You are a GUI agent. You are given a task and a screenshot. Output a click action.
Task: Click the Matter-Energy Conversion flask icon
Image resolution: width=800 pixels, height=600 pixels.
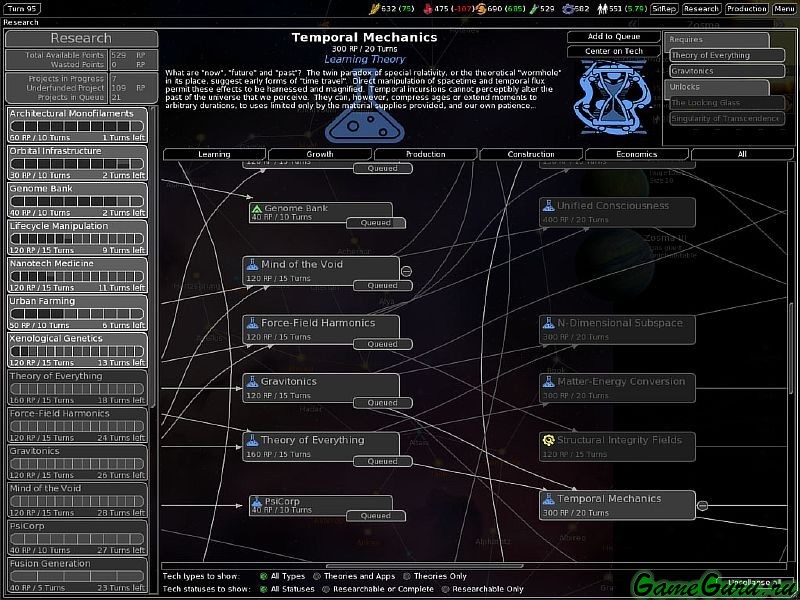pyautogui.click(x=548, y=382)
